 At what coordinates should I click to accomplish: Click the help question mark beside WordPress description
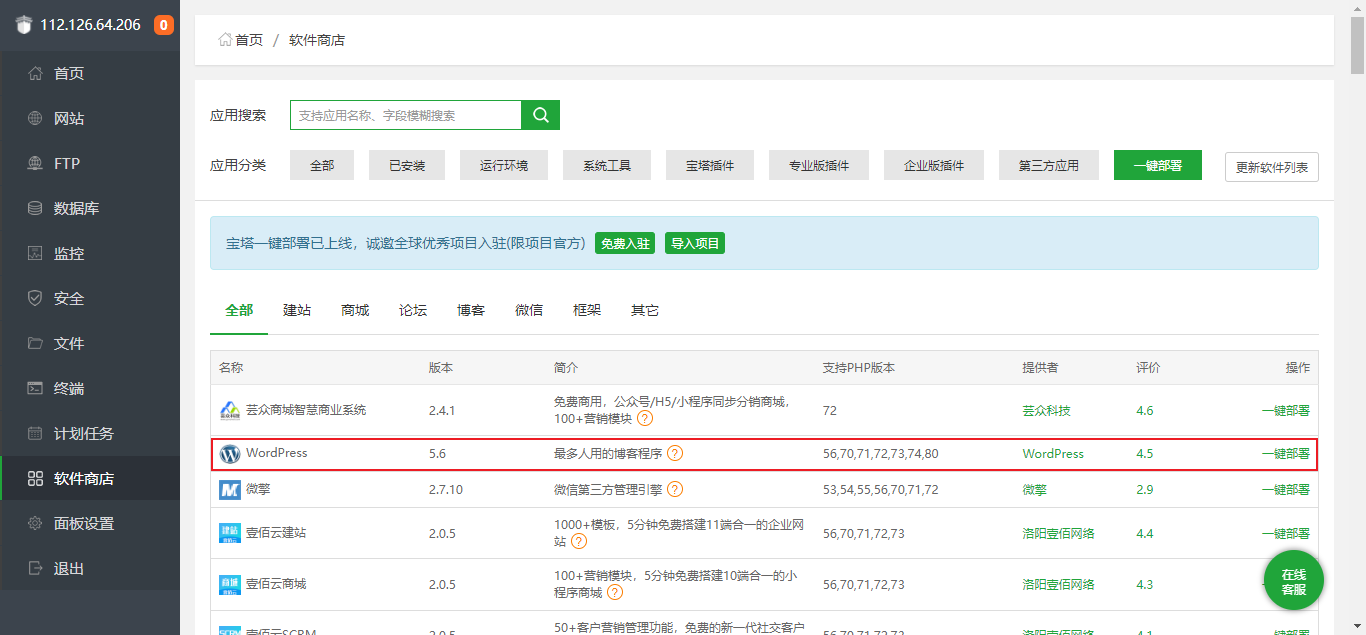[676, 453]
